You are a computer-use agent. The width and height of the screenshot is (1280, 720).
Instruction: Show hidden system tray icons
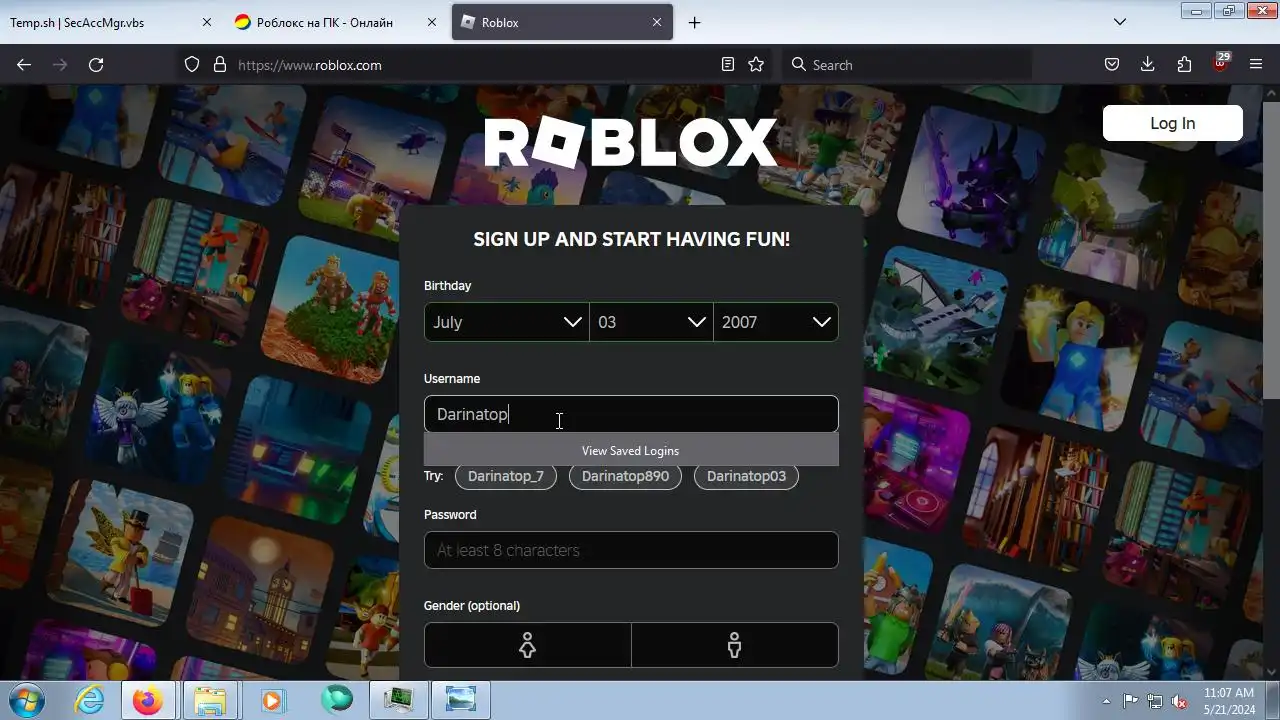(1106, 701)
